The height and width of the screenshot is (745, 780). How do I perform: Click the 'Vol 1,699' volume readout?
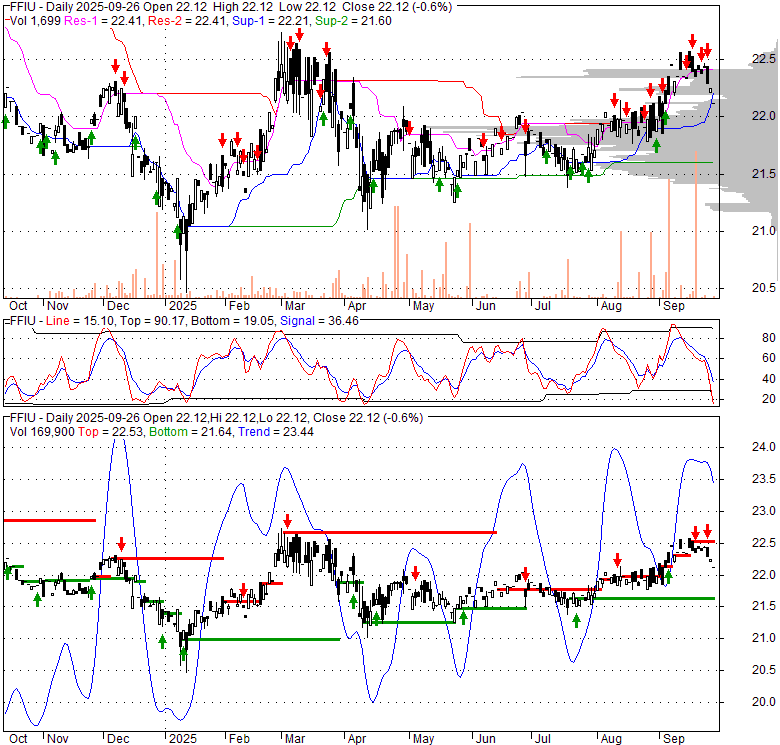(35, 21)
